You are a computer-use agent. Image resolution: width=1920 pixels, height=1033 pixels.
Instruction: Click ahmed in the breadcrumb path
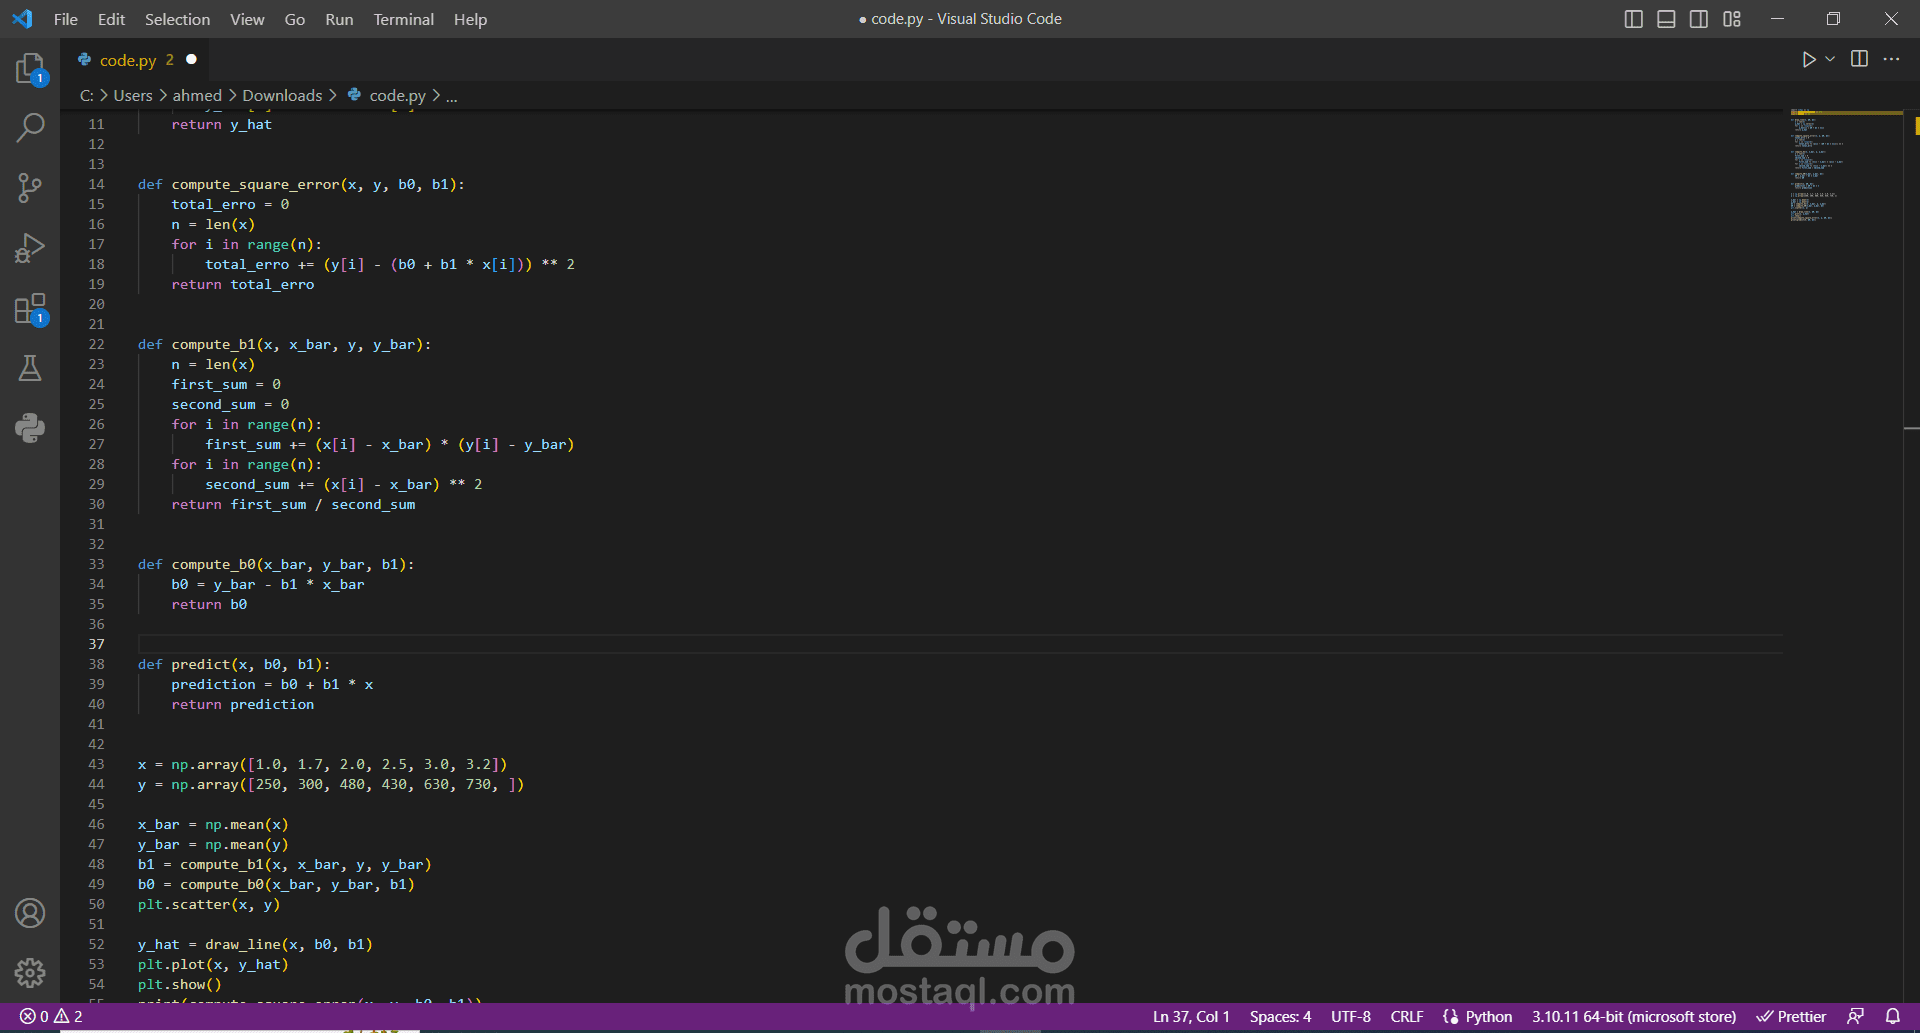tap(197, 96)
